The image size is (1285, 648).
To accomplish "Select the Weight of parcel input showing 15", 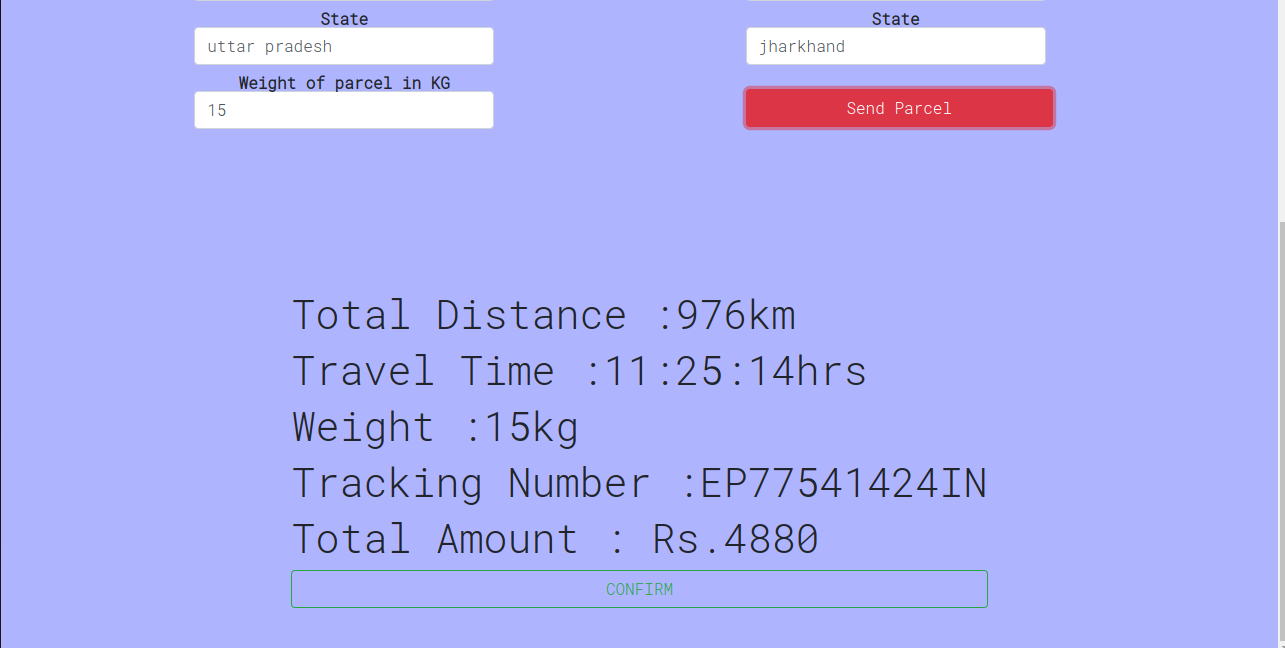I will pyautogui.click(x=343, y=110).
